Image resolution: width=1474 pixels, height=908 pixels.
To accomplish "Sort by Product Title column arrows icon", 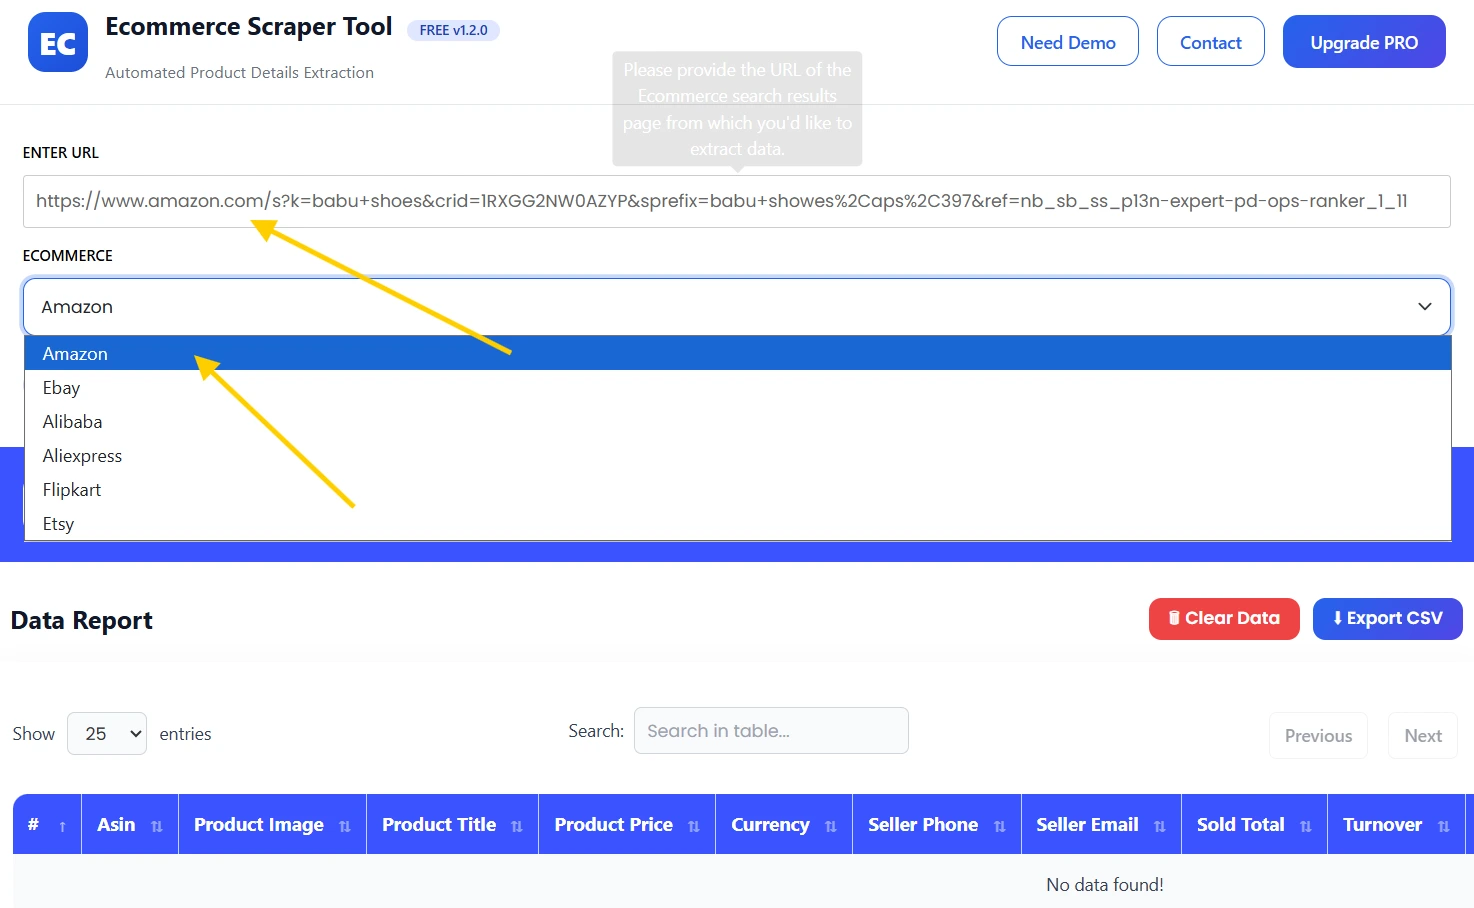I will (x=517, y=826).
